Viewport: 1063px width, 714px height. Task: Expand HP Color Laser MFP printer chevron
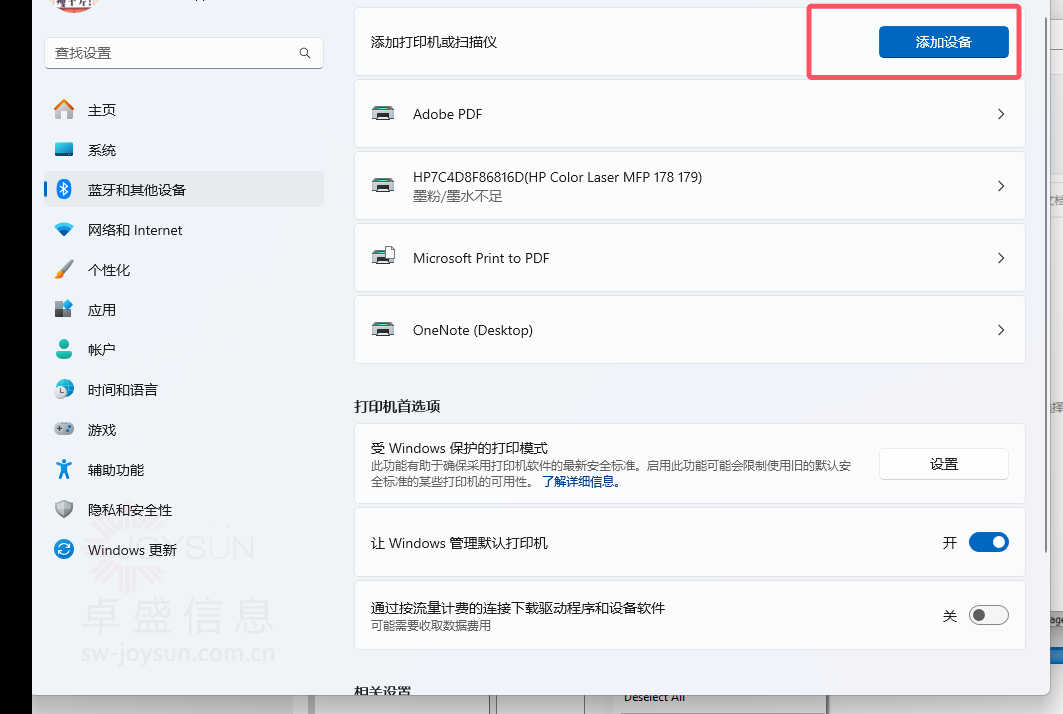coord(1001,186)
